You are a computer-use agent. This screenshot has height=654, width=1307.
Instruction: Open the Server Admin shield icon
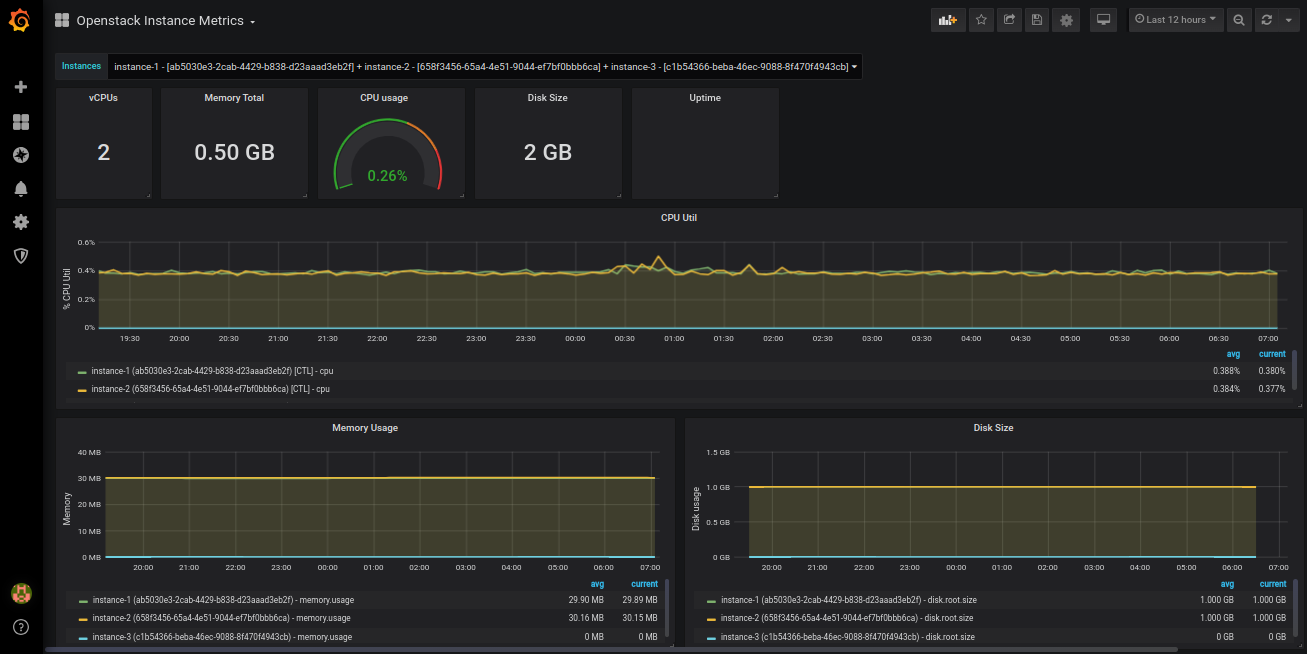coord(20,256)
